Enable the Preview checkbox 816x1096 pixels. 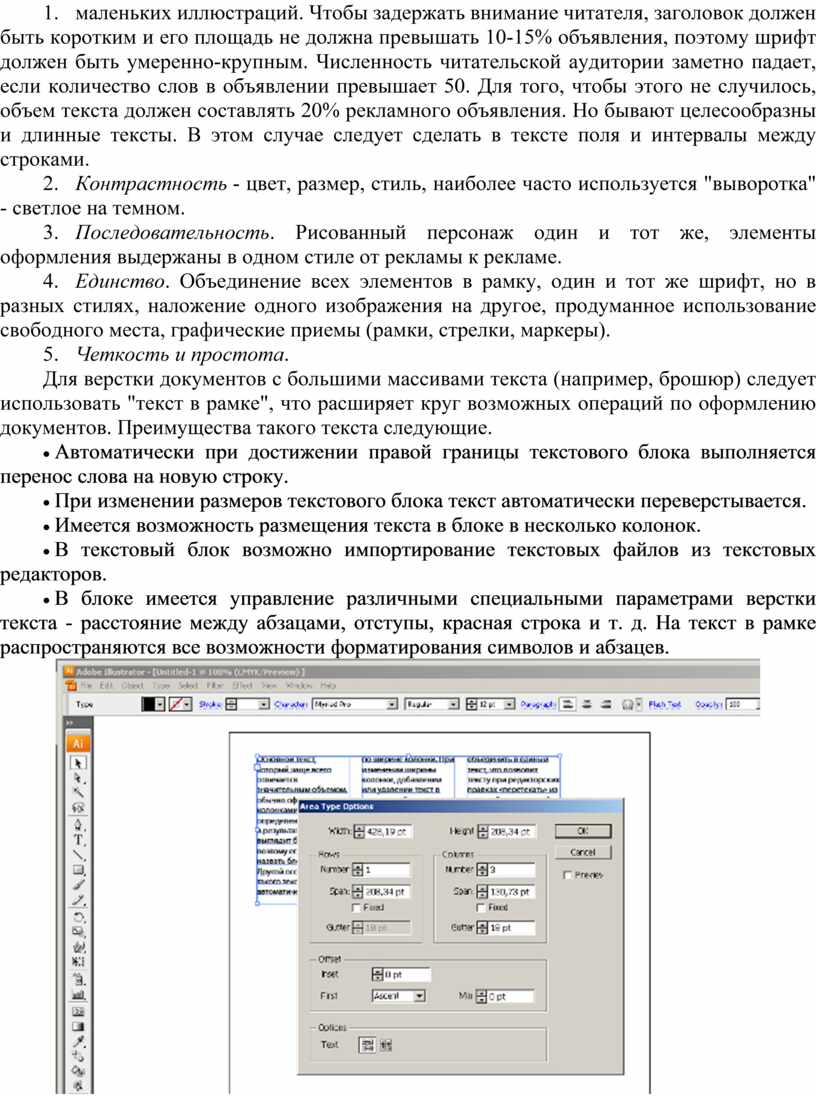pos(566,874)
